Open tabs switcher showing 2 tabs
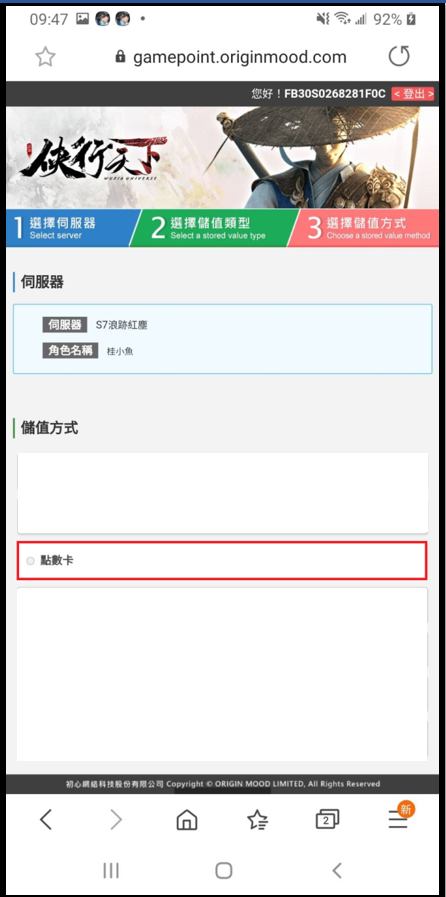The width and height of the screenshot is (446, 897). [327, 820]
